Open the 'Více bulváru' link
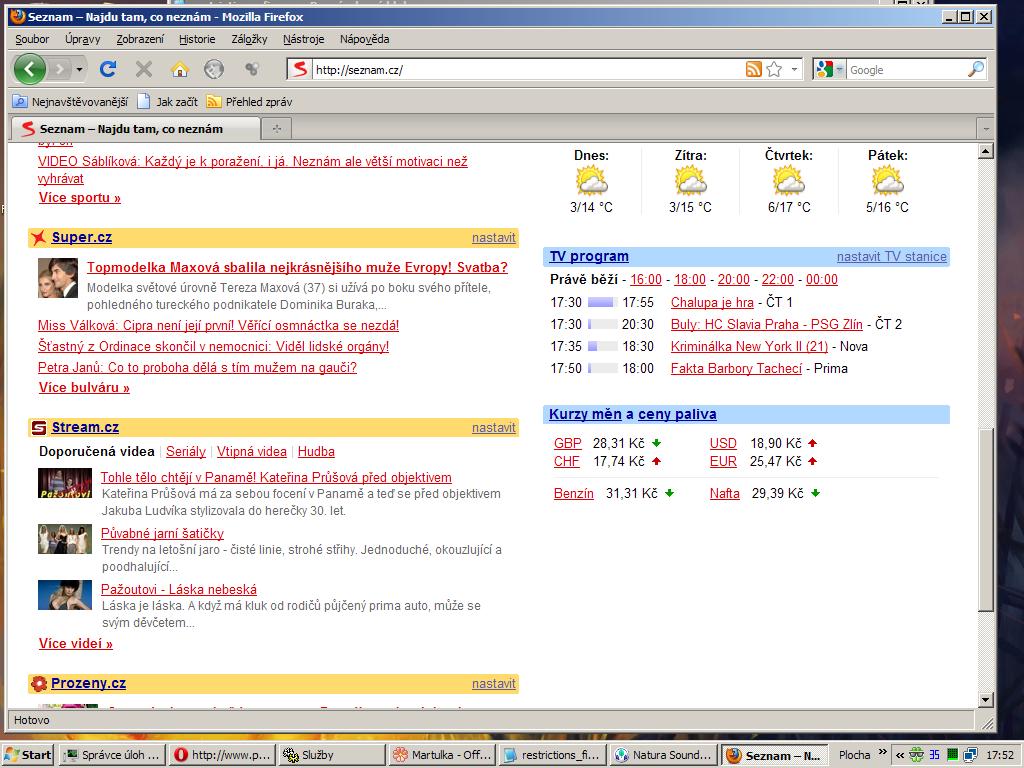This screenshot has width=1024, height=768. (84, 387)
